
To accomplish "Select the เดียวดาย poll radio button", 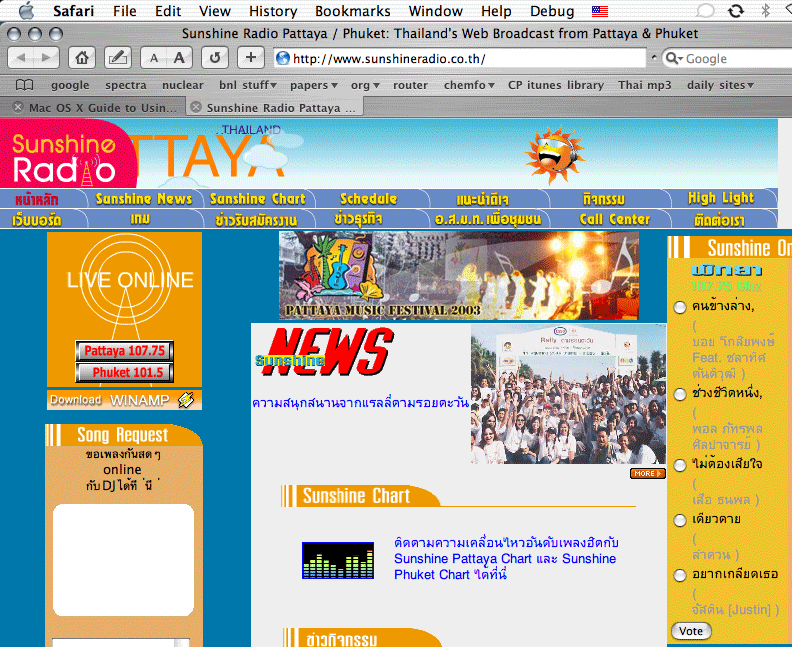I will [680, 520].
